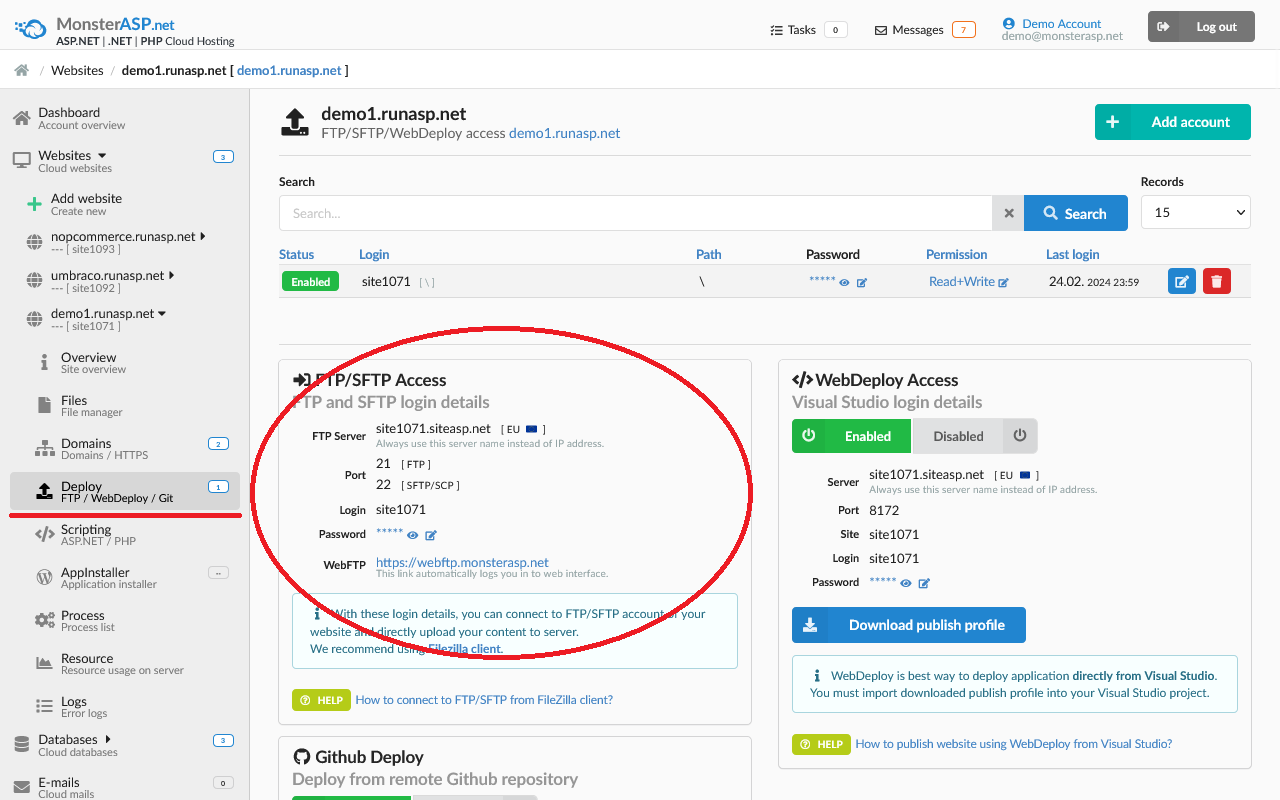Click the E-mails envelope icon
This screenshot has width=1280, height=800.
click(x=21, y=788)
